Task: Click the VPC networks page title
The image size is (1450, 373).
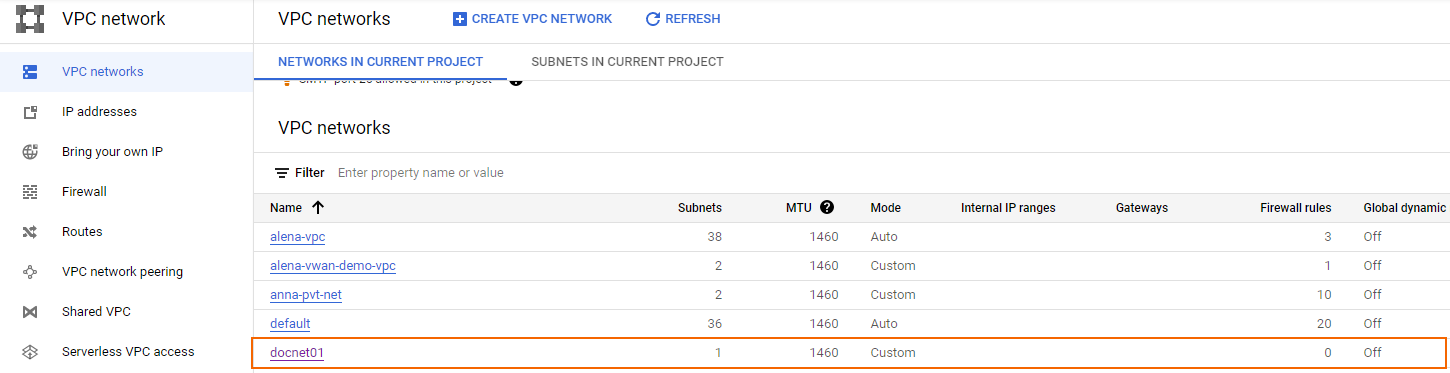Action: 334,19
